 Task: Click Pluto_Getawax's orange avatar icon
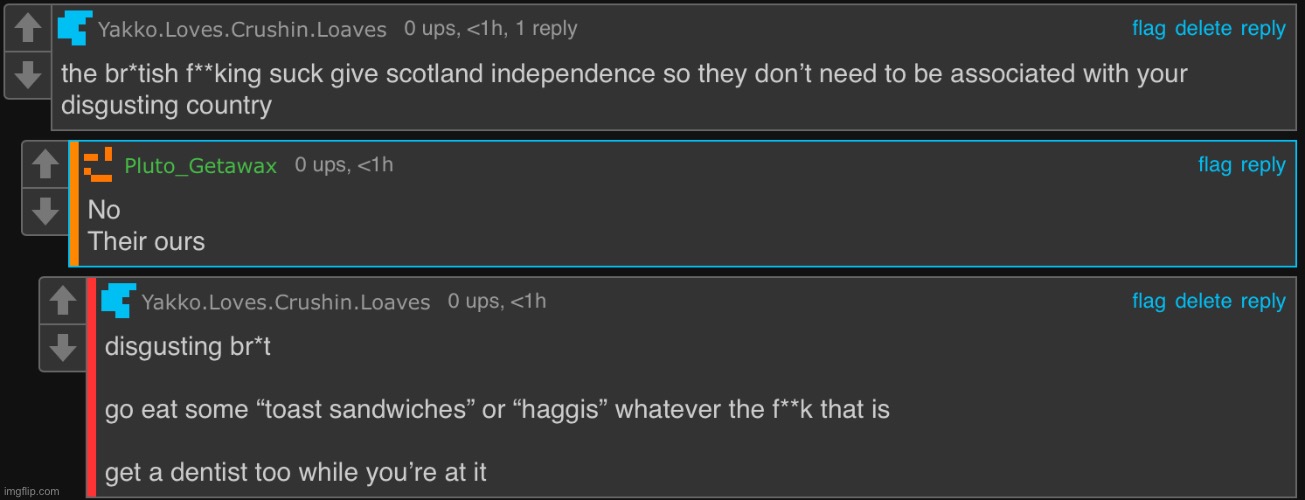pos(99,165)
